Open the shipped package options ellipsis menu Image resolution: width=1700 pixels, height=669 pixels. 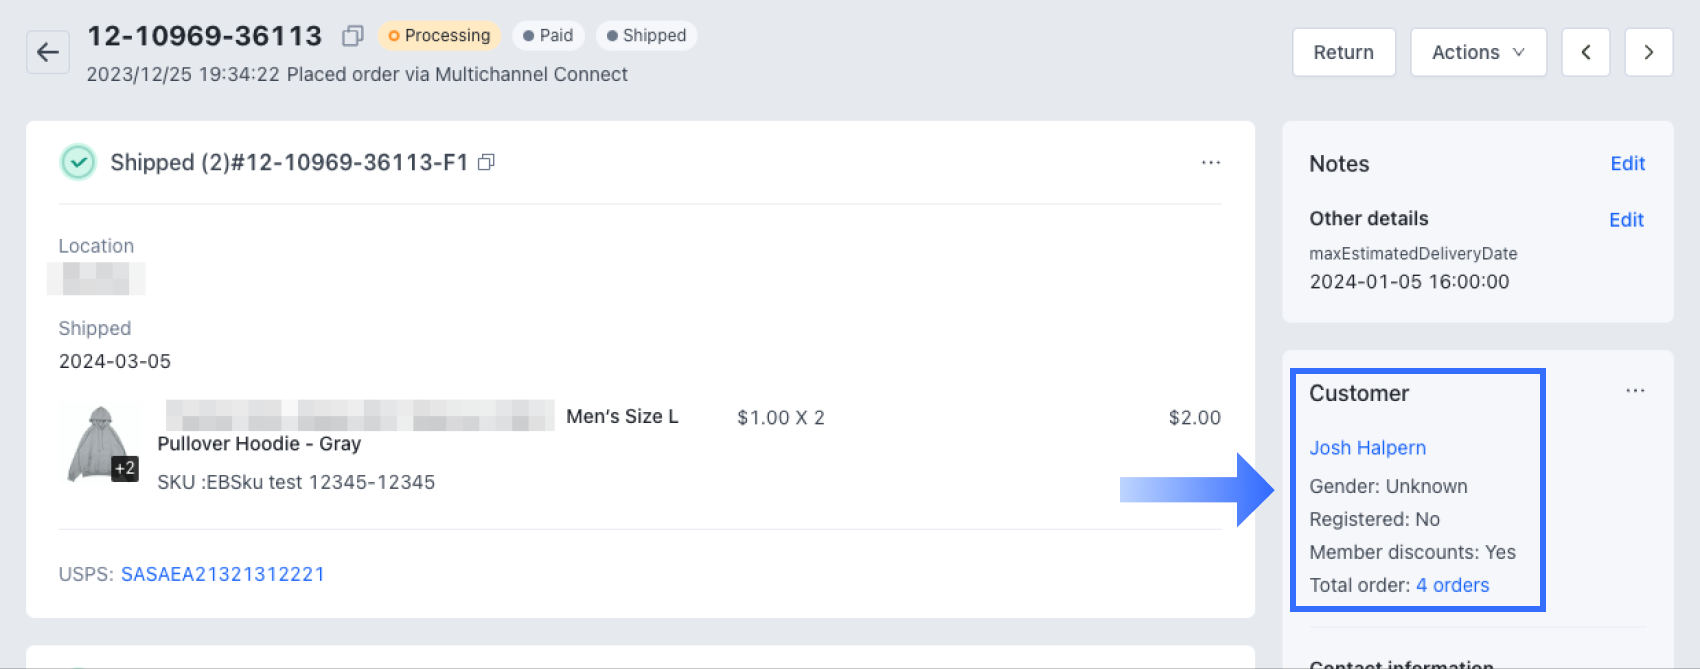pos(1211,162)
